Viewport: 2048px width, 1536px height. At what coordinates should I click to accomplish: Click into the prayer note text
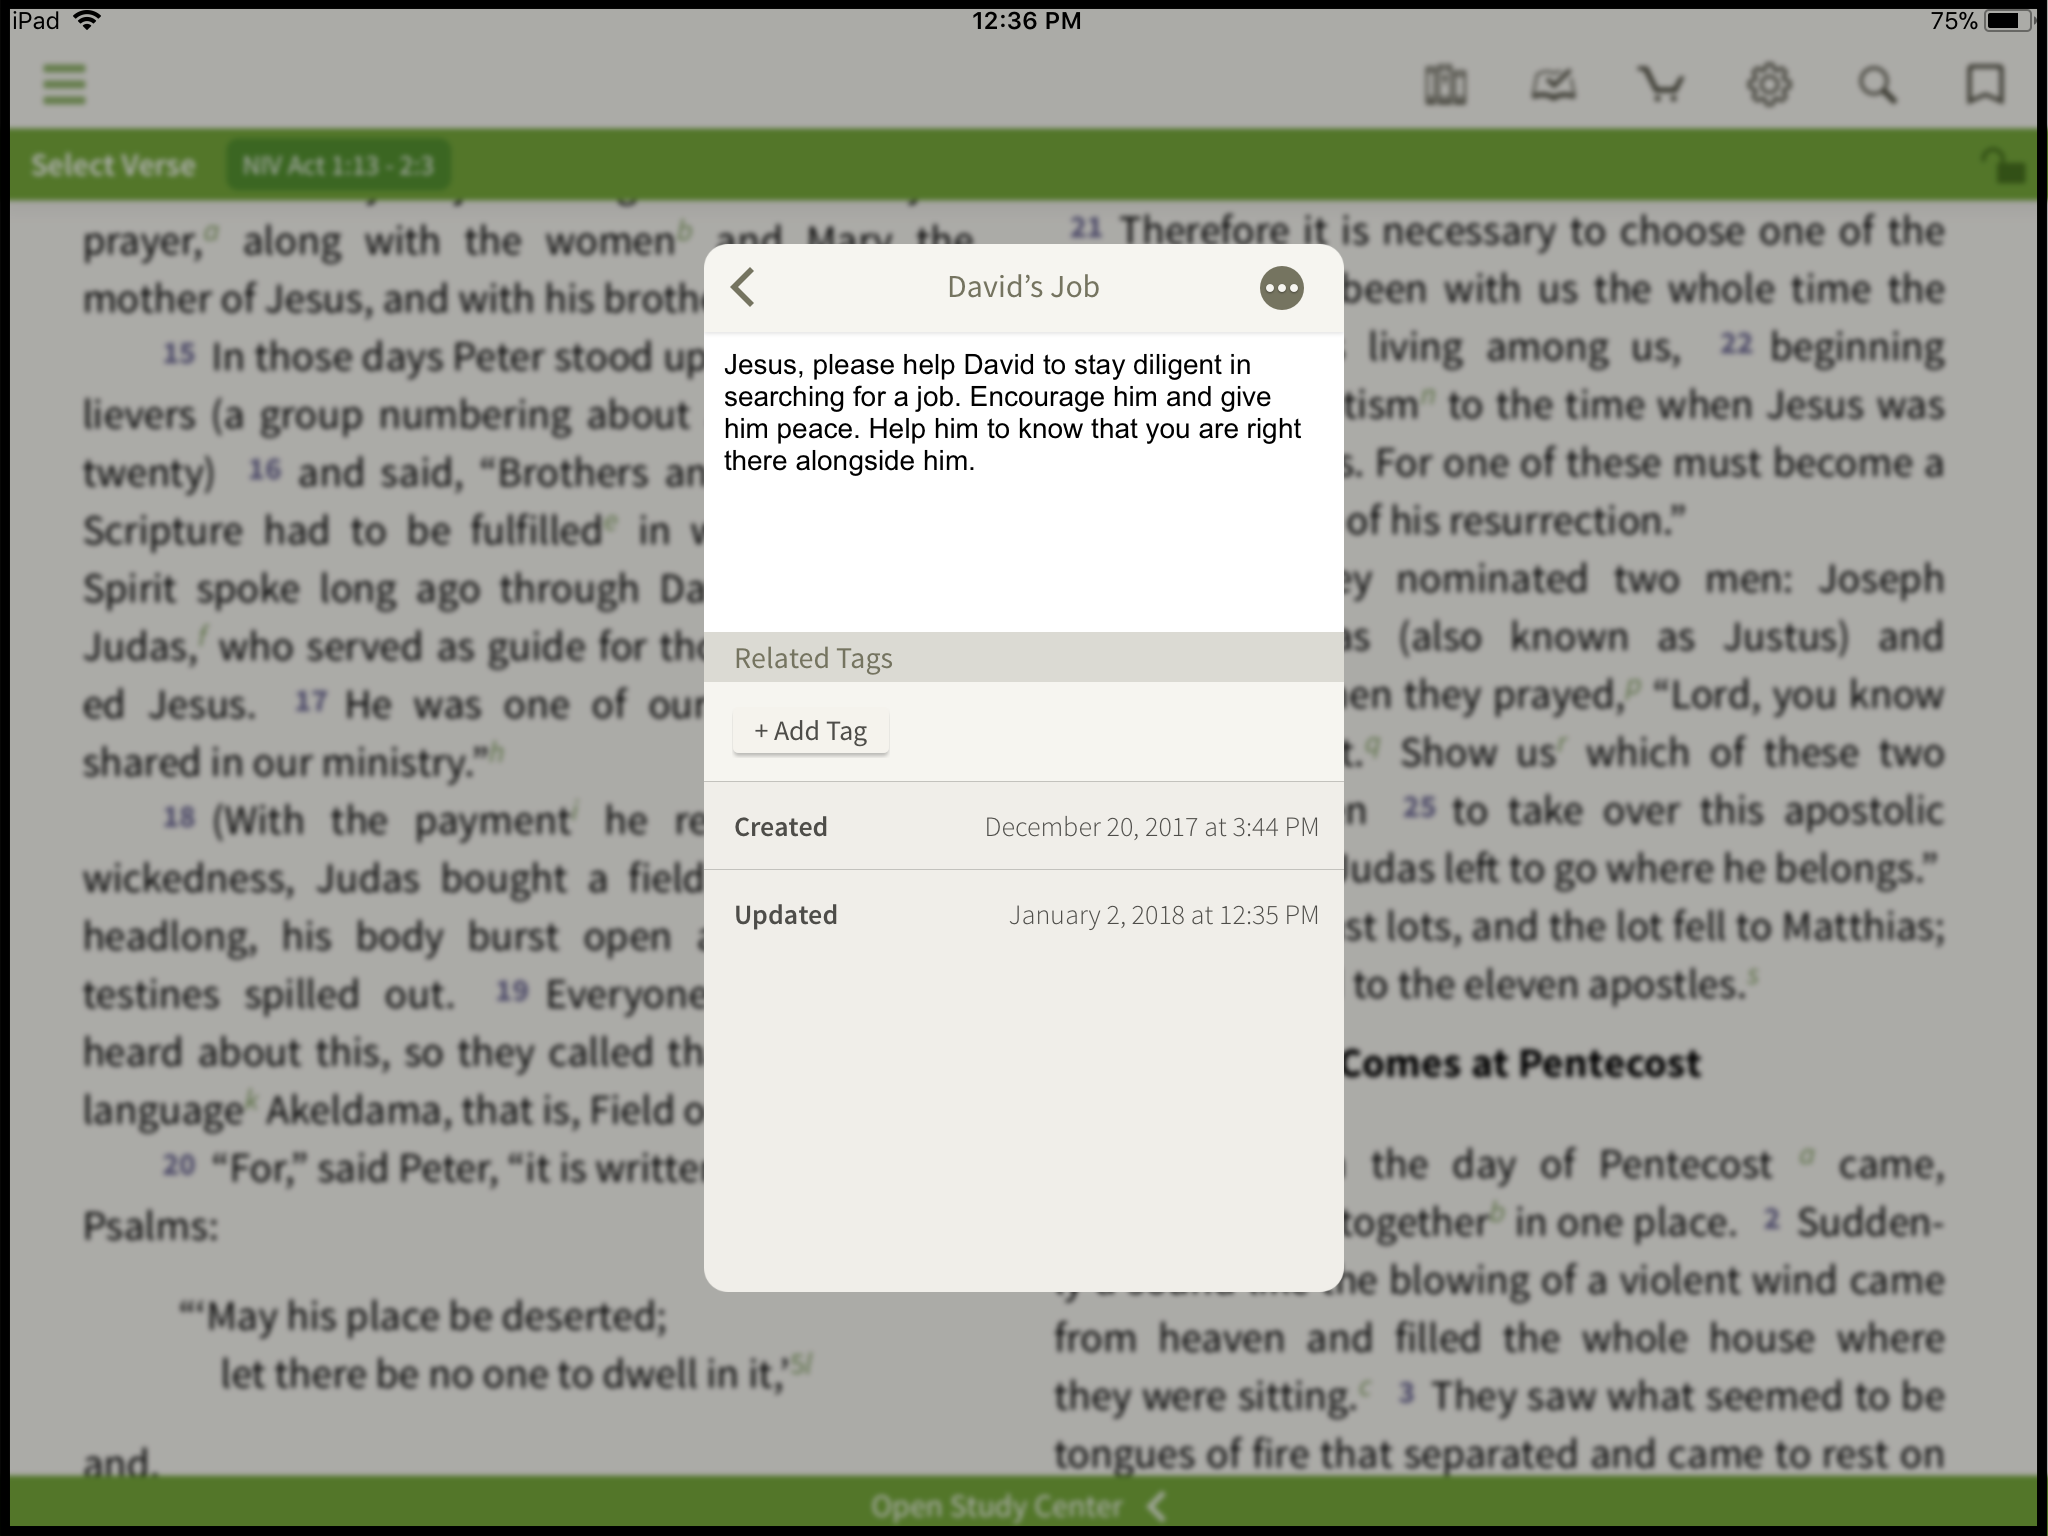(1023, 481)
